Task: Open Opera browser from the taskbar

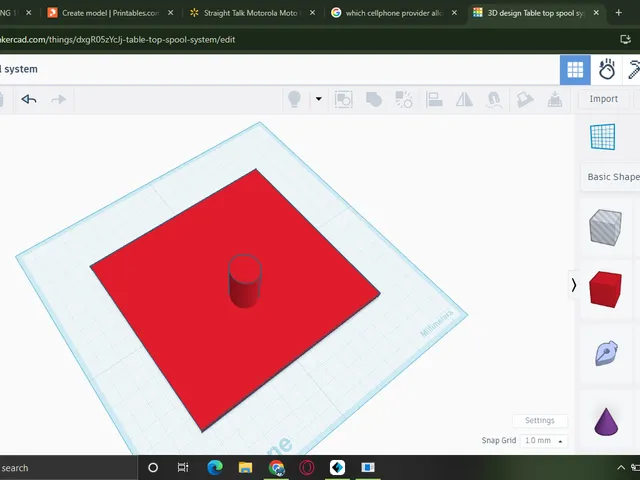Action: point(307,468)
